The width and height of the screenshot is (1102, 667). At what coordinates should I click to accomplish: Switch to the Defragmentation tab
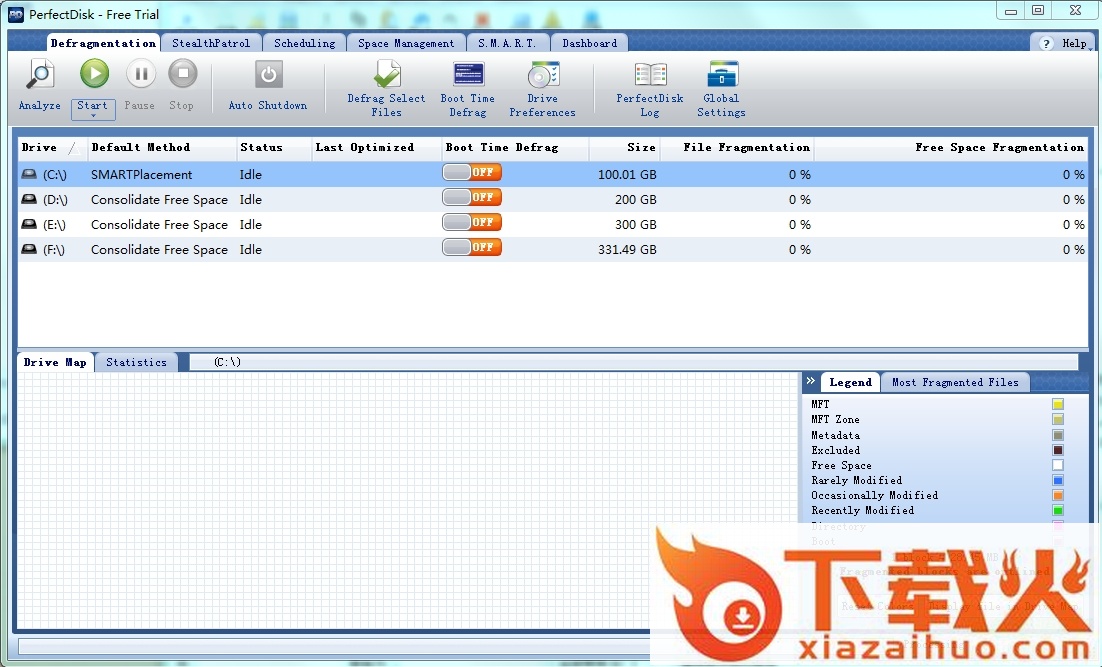tap(103, 43)
